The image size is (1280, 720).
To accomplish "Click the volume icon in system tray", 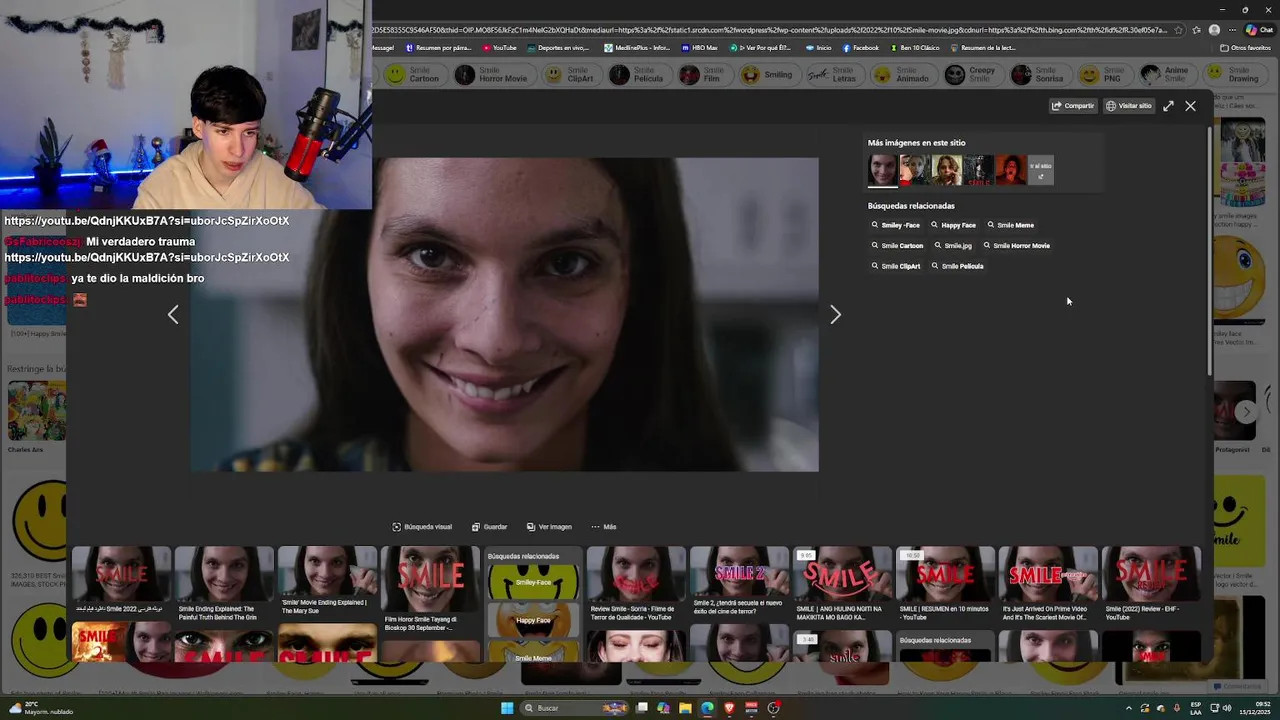I will point(1228,708).
